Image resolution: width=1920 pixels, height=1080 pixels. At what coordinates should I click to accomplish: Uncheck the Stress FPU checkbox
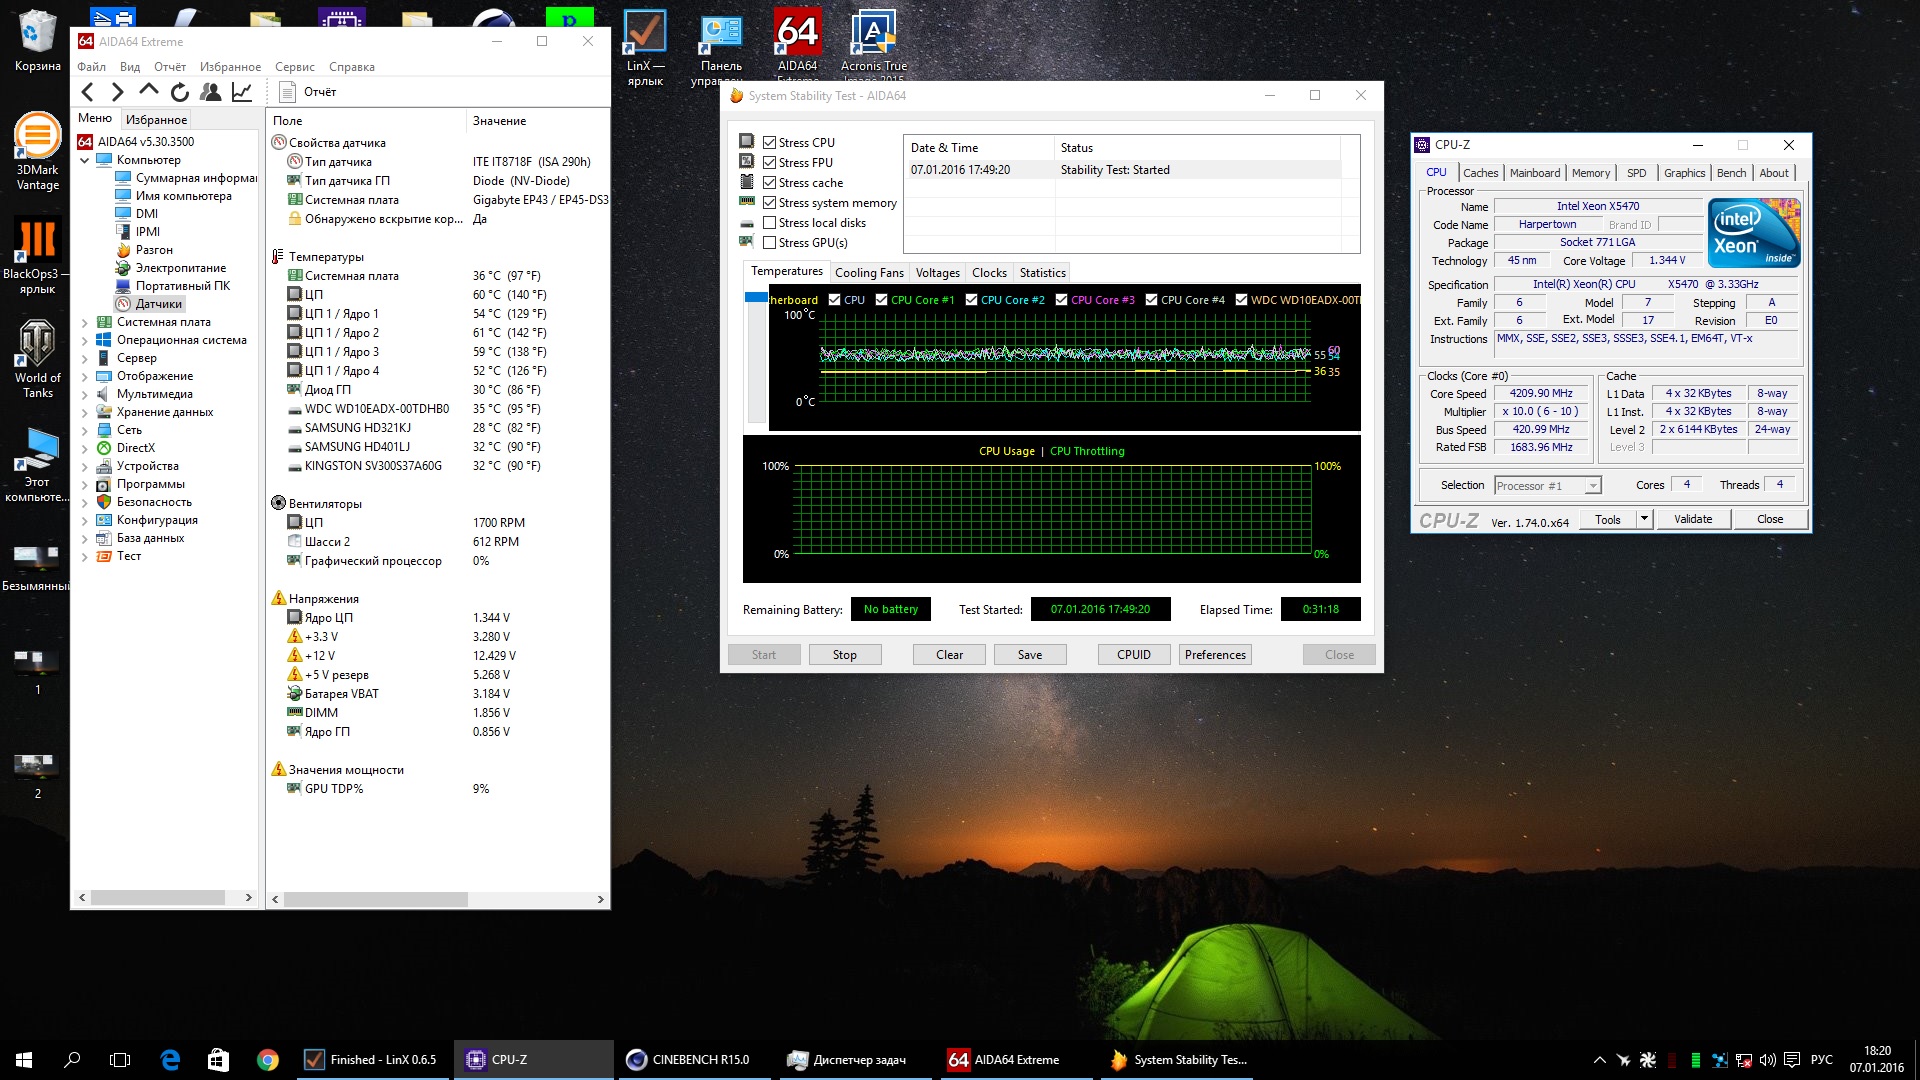(x=770, y=163)
